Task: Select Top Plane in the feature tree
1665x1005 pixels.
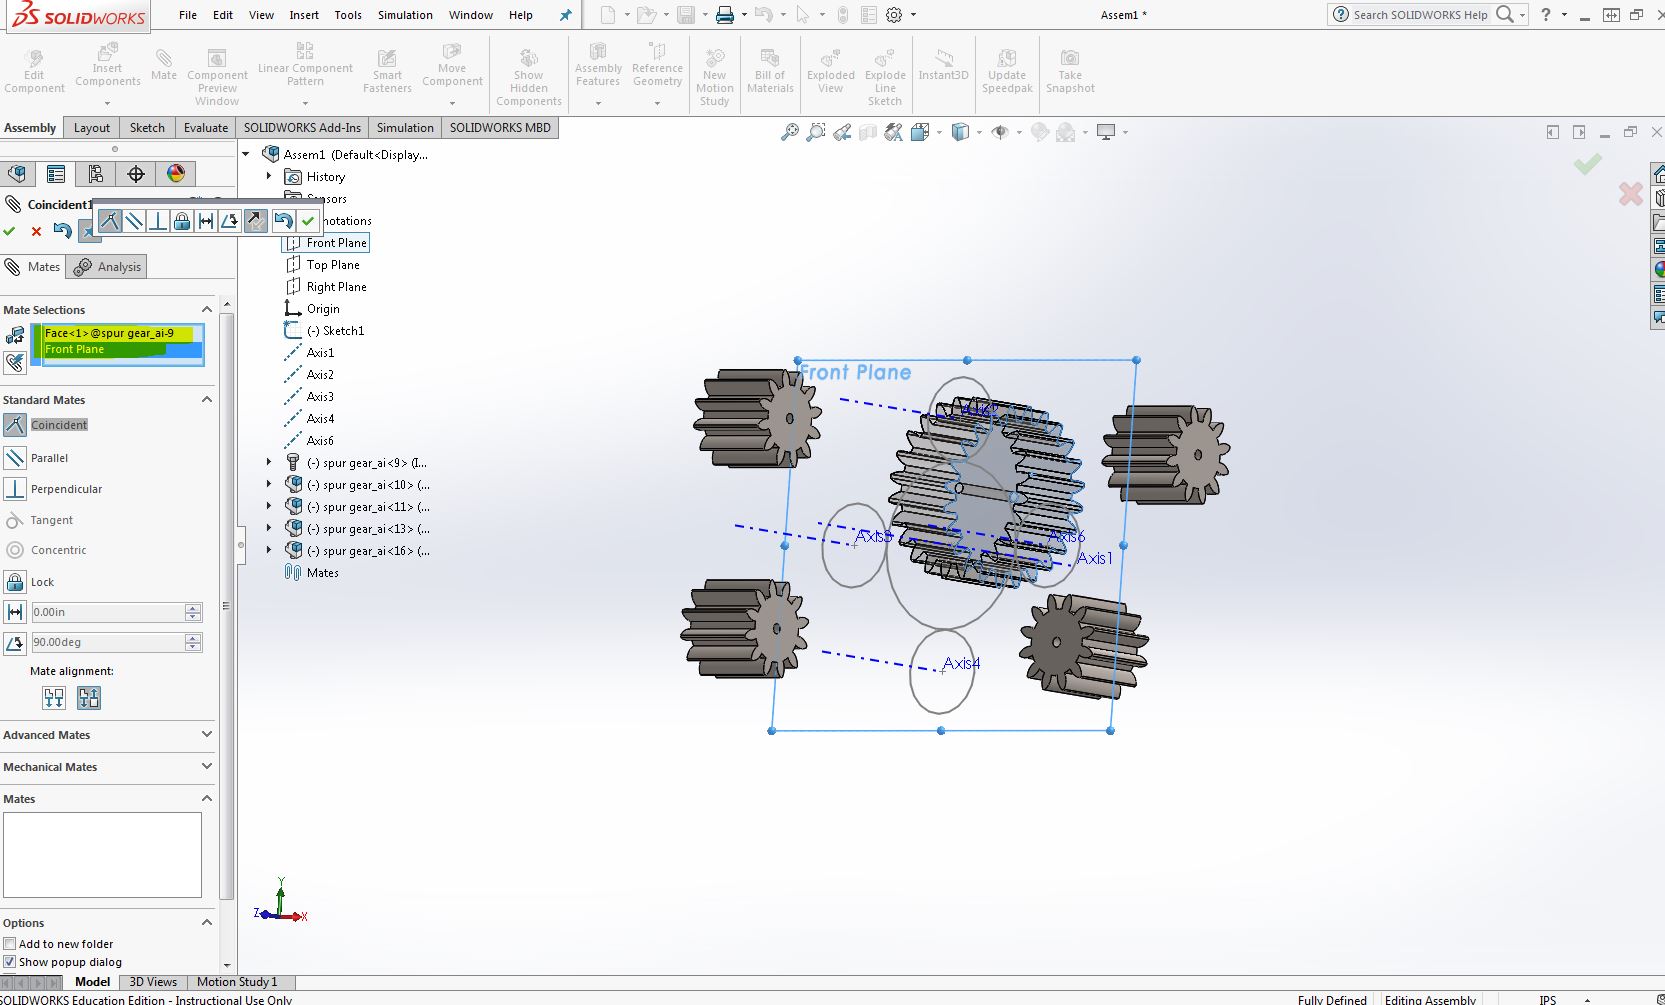Action: [333, 265]
